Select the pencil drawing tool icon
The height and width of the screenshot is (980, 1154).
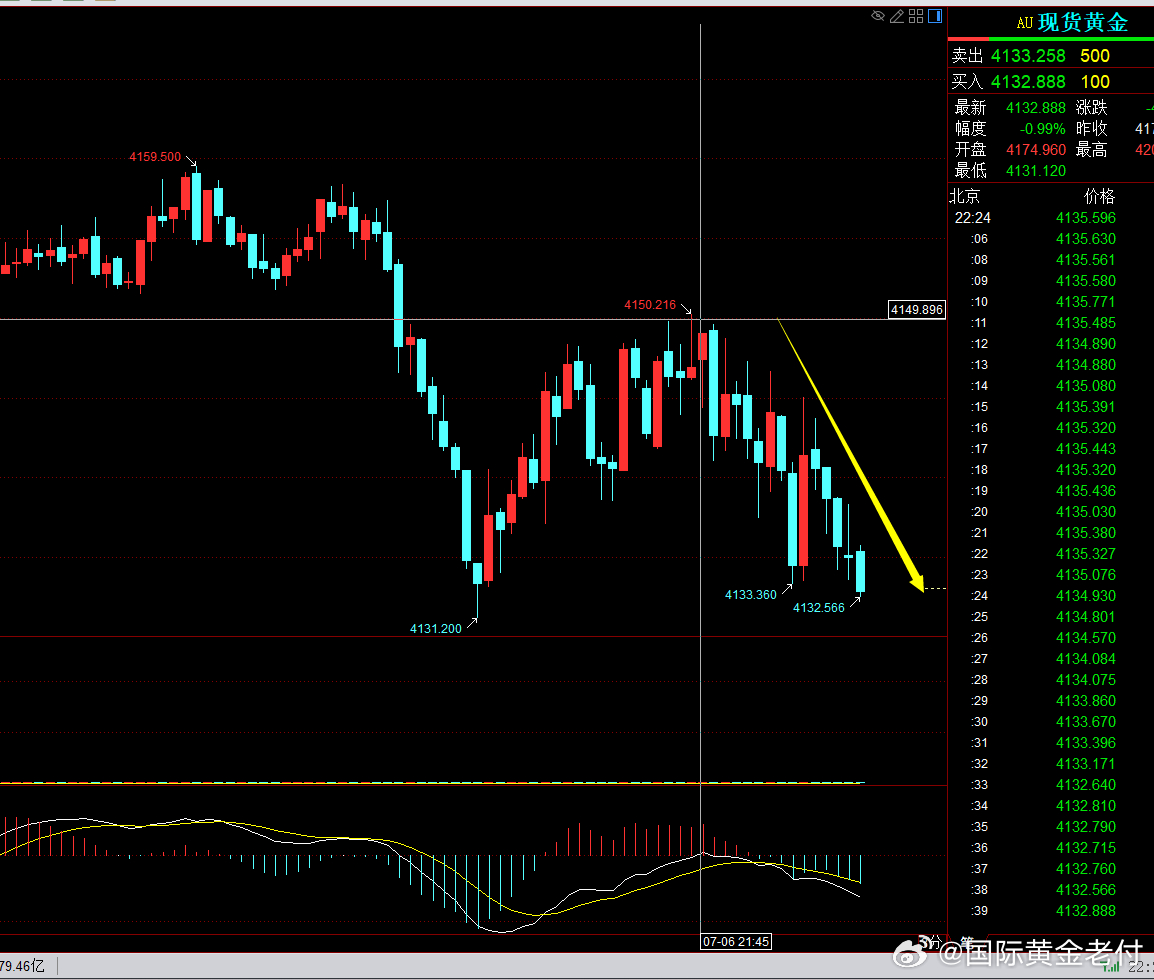click(x=897, y=16)
